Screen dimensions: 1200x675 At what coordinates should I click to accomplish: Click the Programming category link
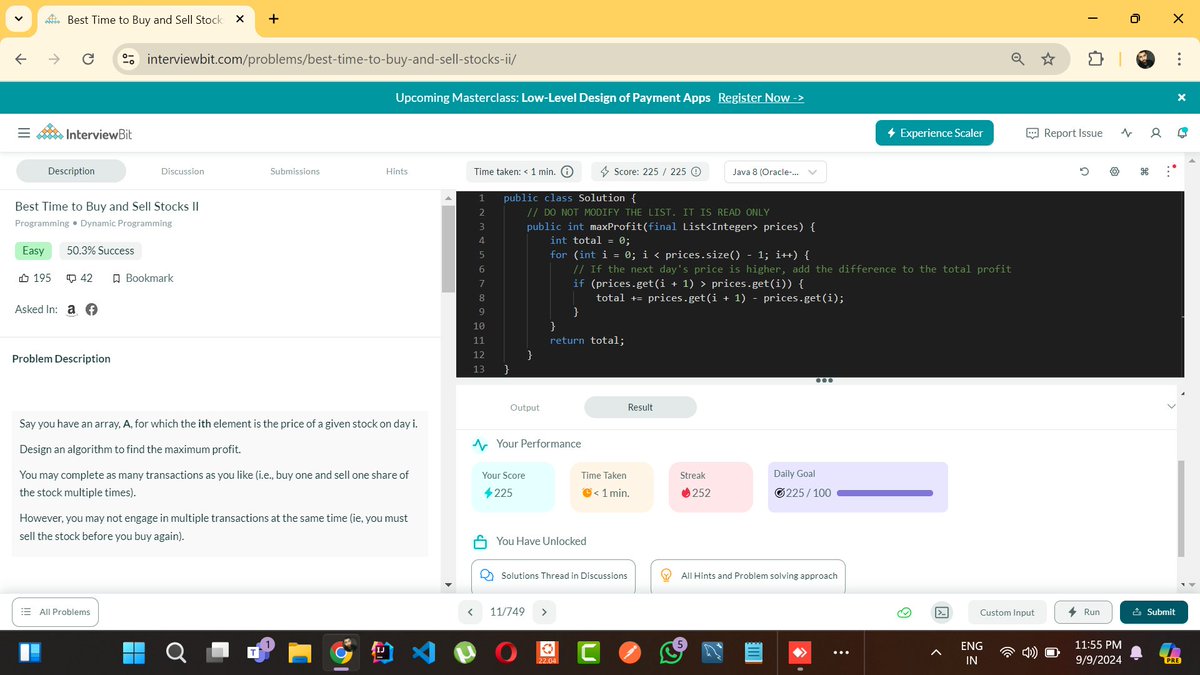(x=42, y=223)
